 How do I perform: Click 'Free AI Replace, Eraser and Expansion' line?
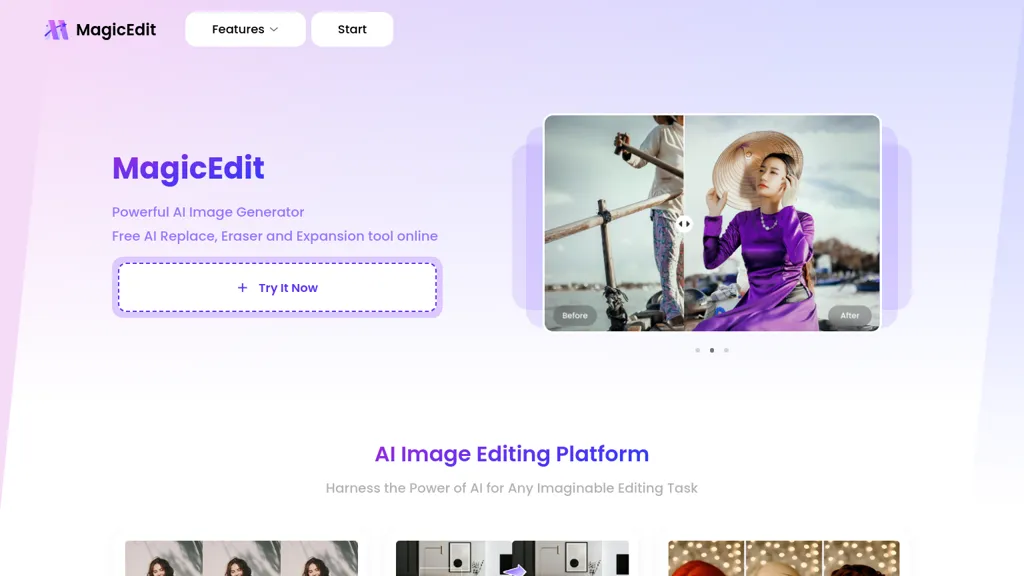coord(275,236)
